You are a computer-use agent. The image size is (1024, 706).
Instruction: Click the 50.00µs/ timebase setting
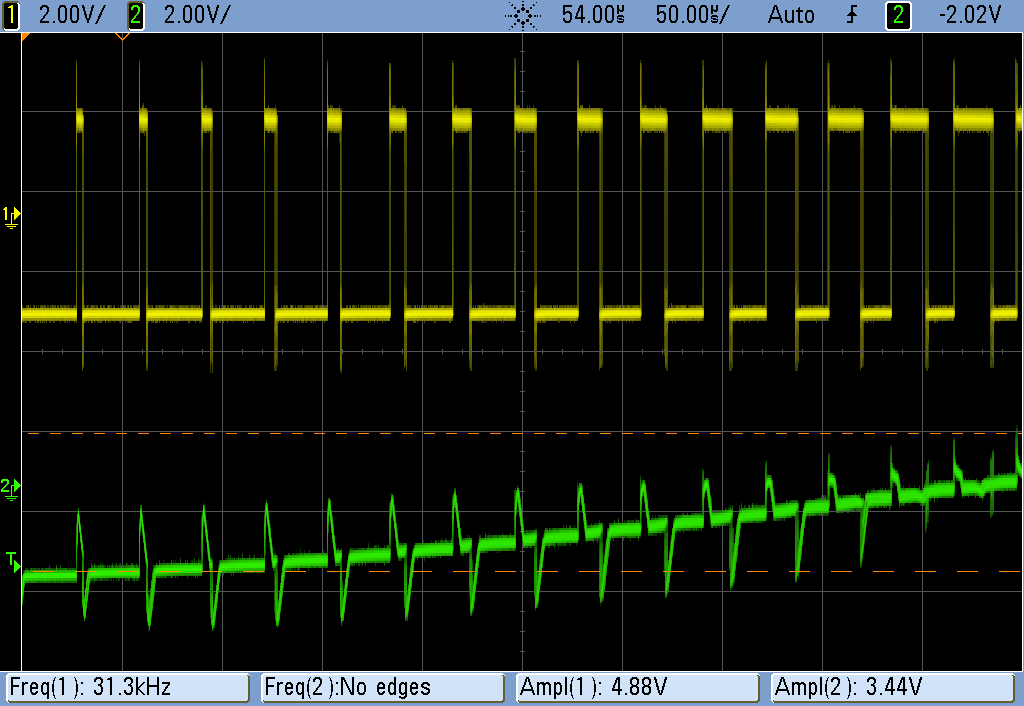click(693, 14)
